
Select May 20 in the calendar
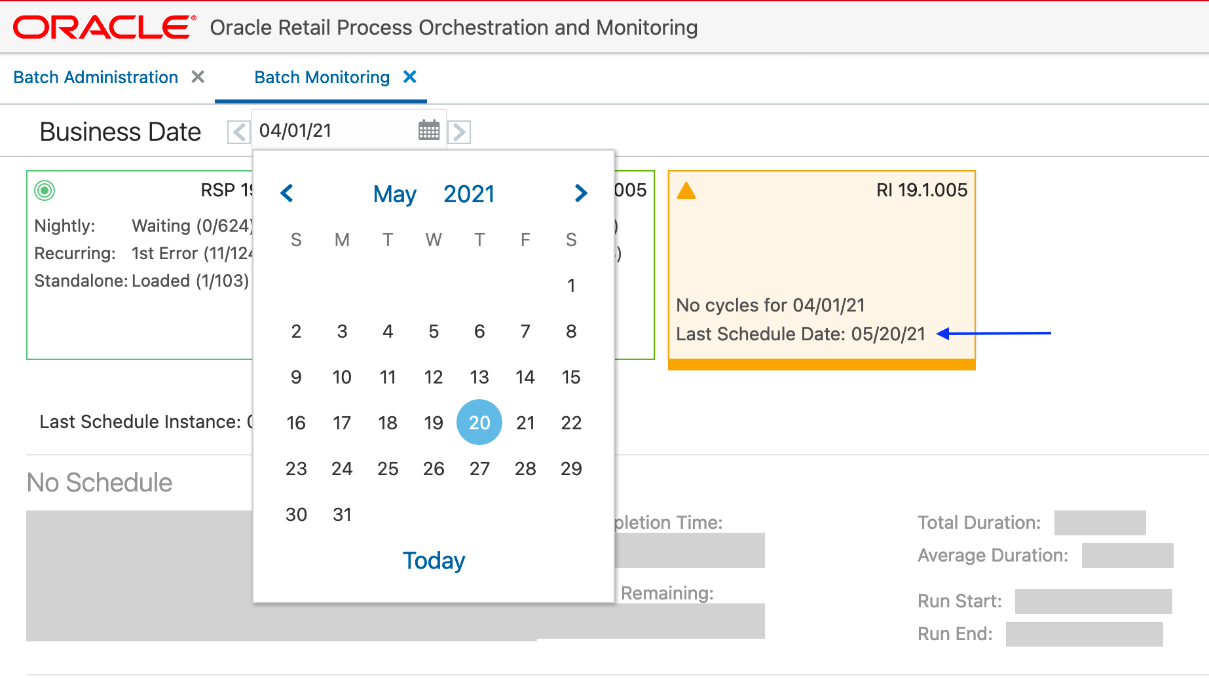(x=479, y=422)
